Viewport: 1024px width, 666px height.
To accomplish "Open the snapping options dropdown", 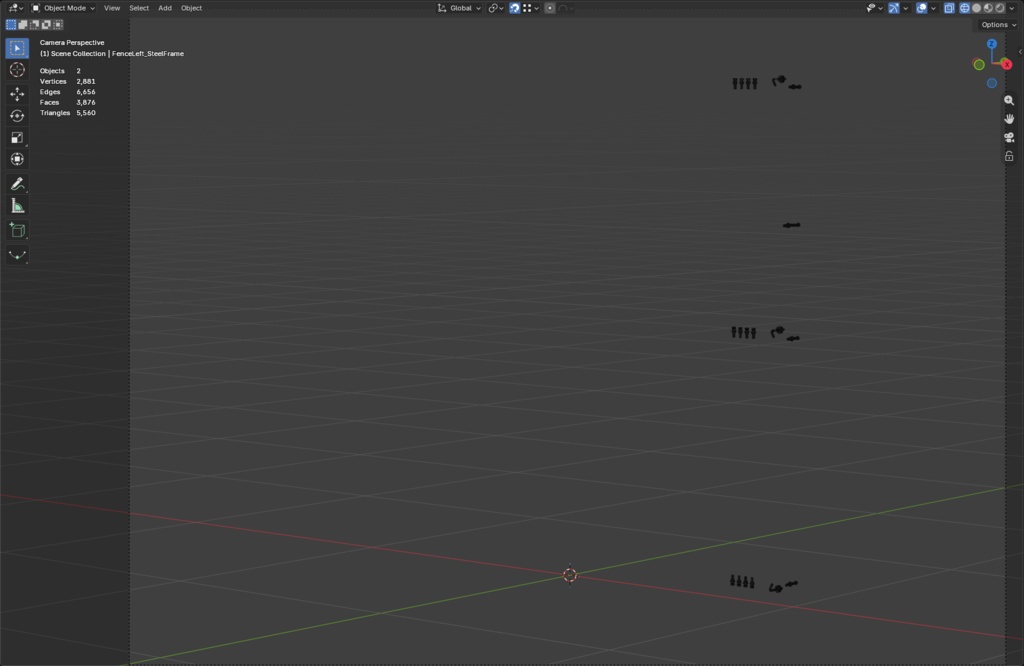I will (530, 8).
